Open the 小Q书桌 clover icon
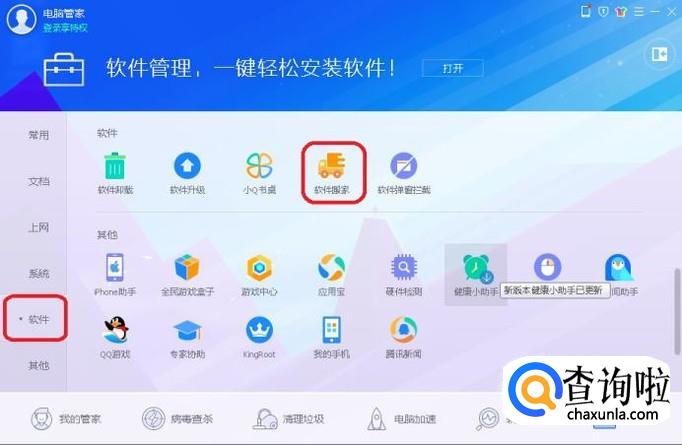The height and width of the screenshot is (445, 682). point(259,166)
